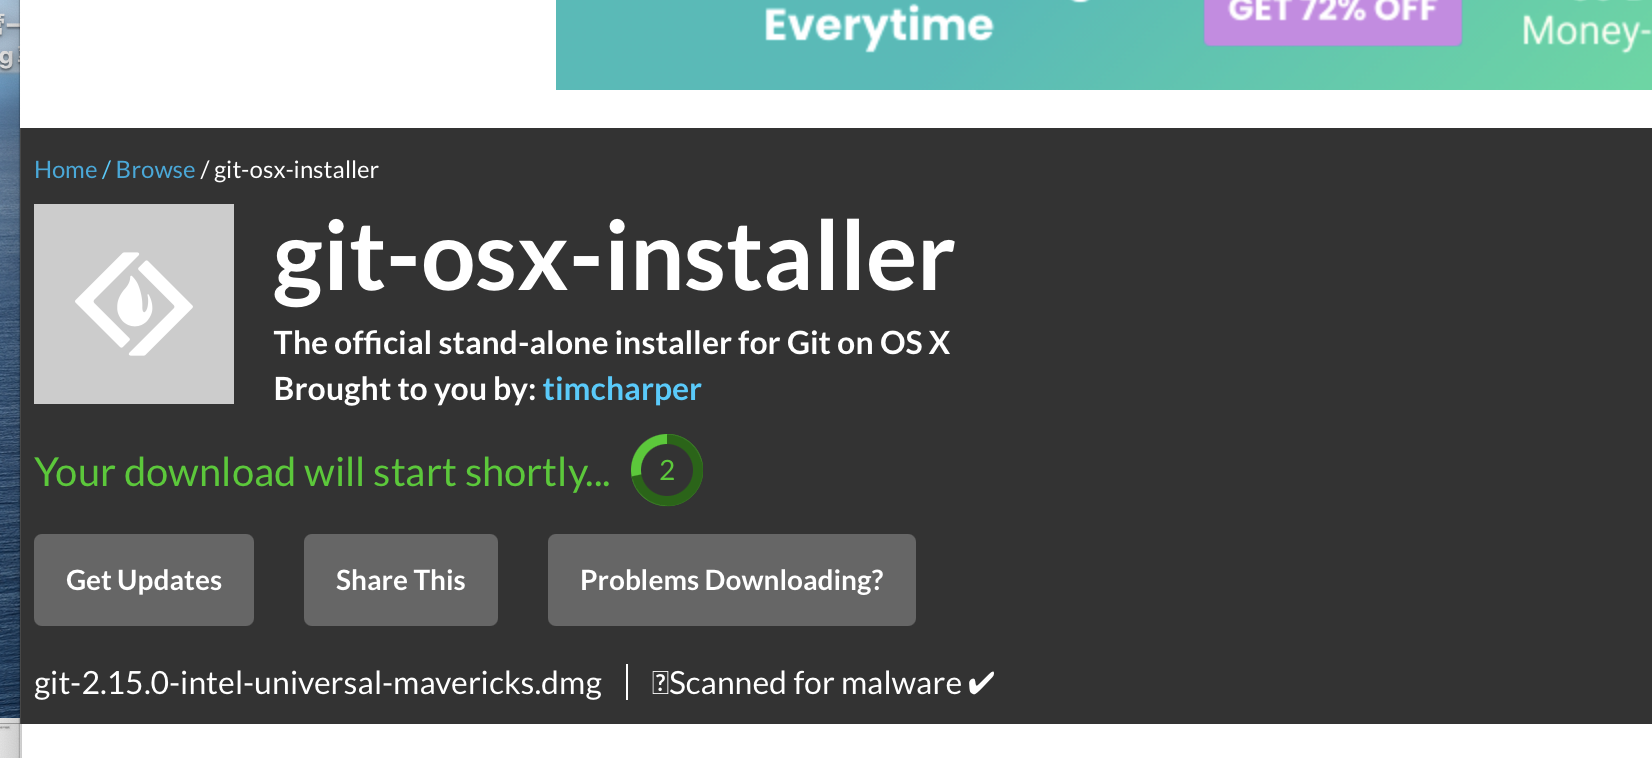The width and height of the screenshot is (1652, 758).
Task: Click the git-2.15.0-intel-universal-mavericks.dmg filename
Action: tap(318, 683)
